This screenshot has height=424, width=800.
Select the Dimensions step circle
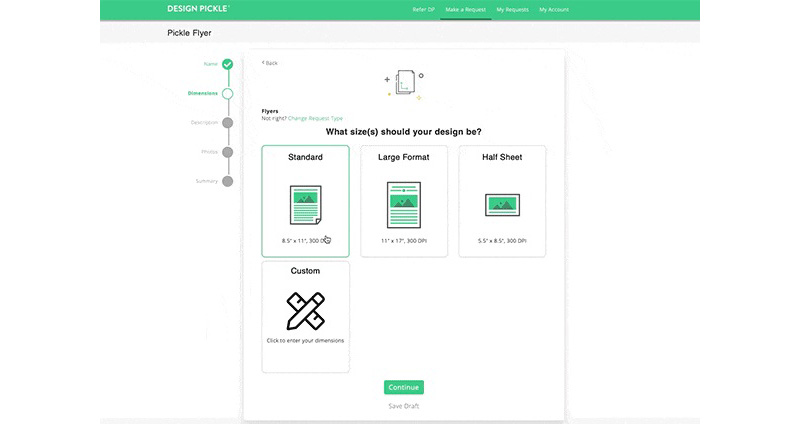point(228,93)
